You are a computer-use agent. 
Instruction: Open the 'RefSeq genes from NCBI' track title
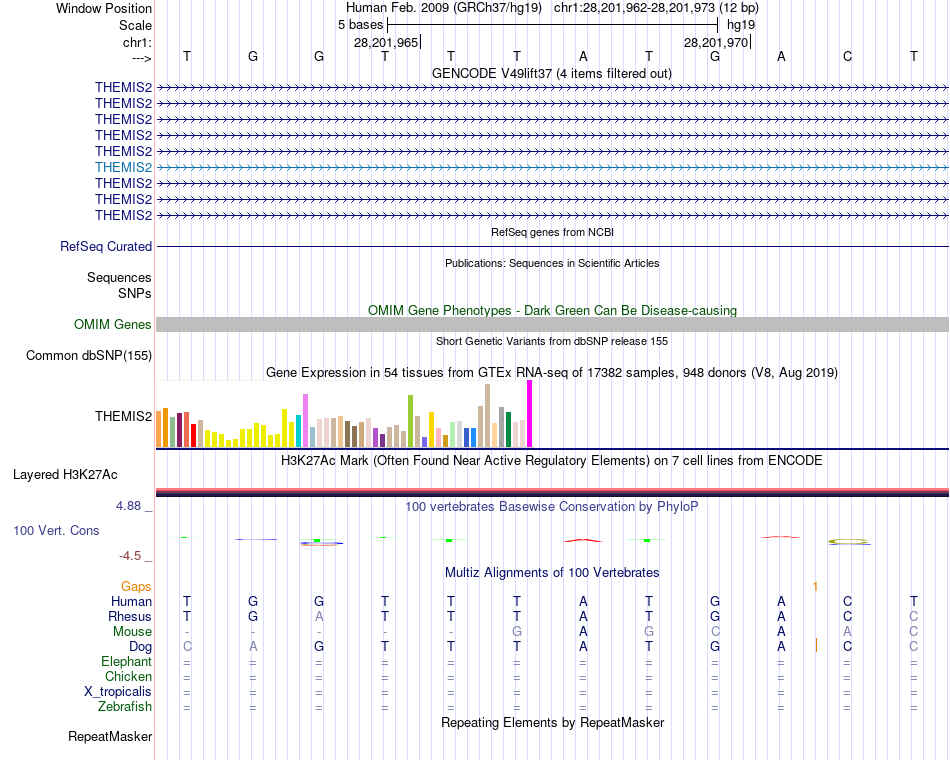552,232
